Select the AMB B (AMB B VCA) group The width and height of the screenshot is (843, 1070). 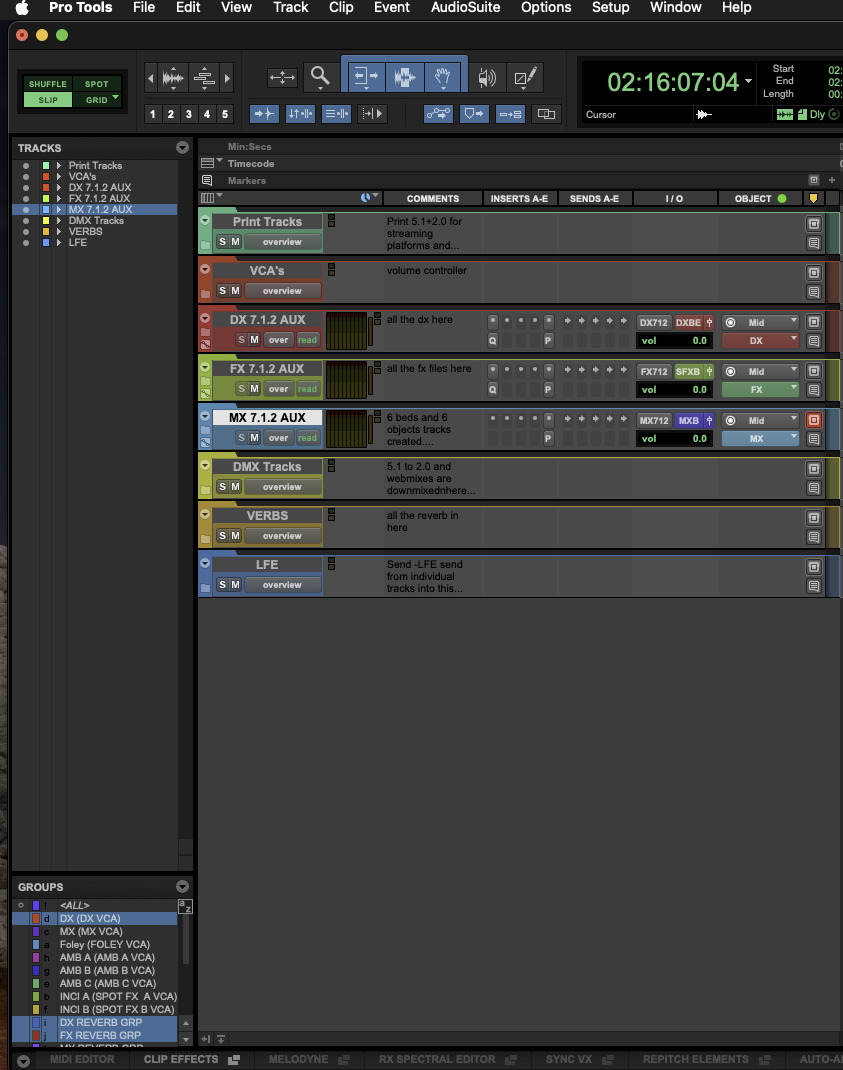pyautogui.click(x=107, y=970)
